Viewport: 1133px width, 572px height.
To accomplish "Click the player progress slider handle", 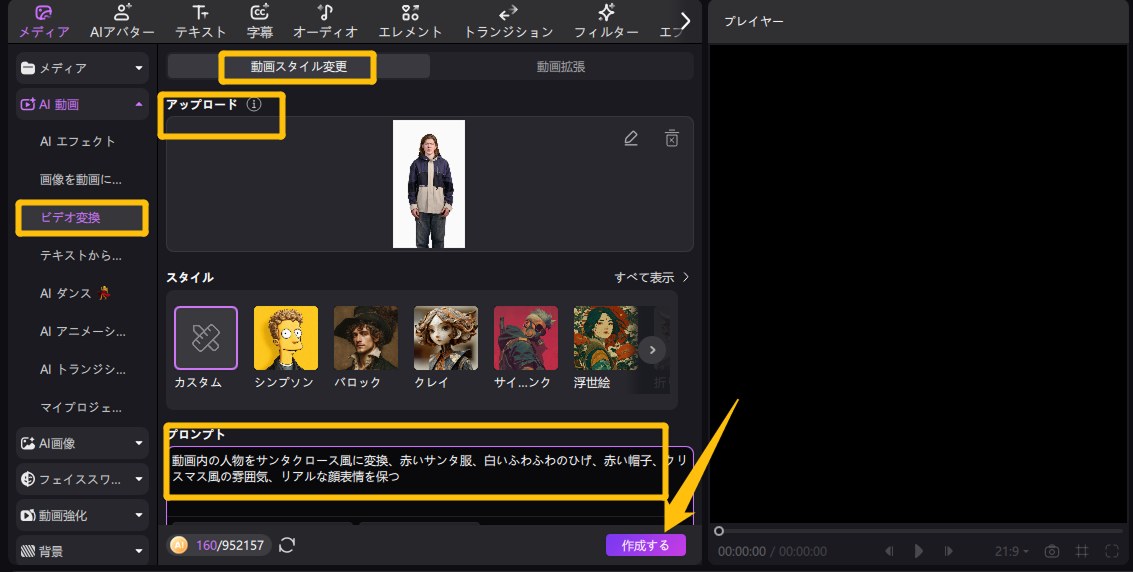I will (x=719, y=531).
